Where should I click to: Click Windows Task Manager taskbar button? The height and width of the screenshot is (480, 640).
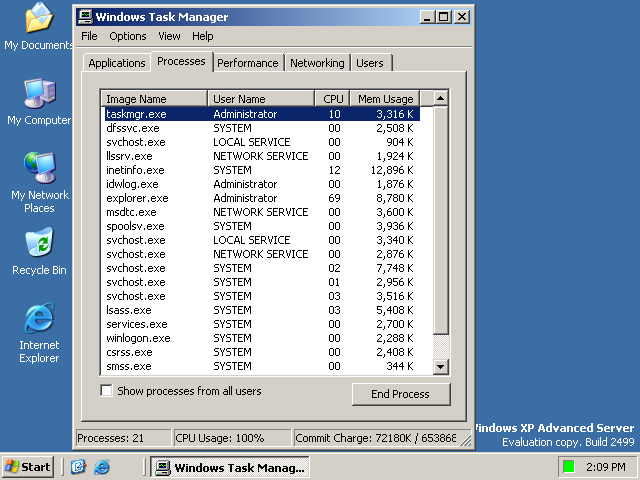pos(230,467)
